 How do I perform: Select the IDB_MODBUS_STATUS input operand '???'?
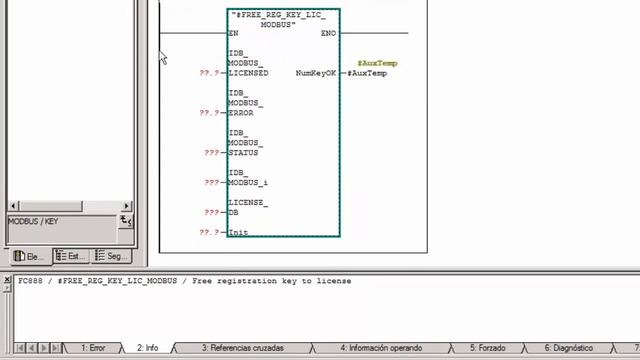tap(211, 153)
